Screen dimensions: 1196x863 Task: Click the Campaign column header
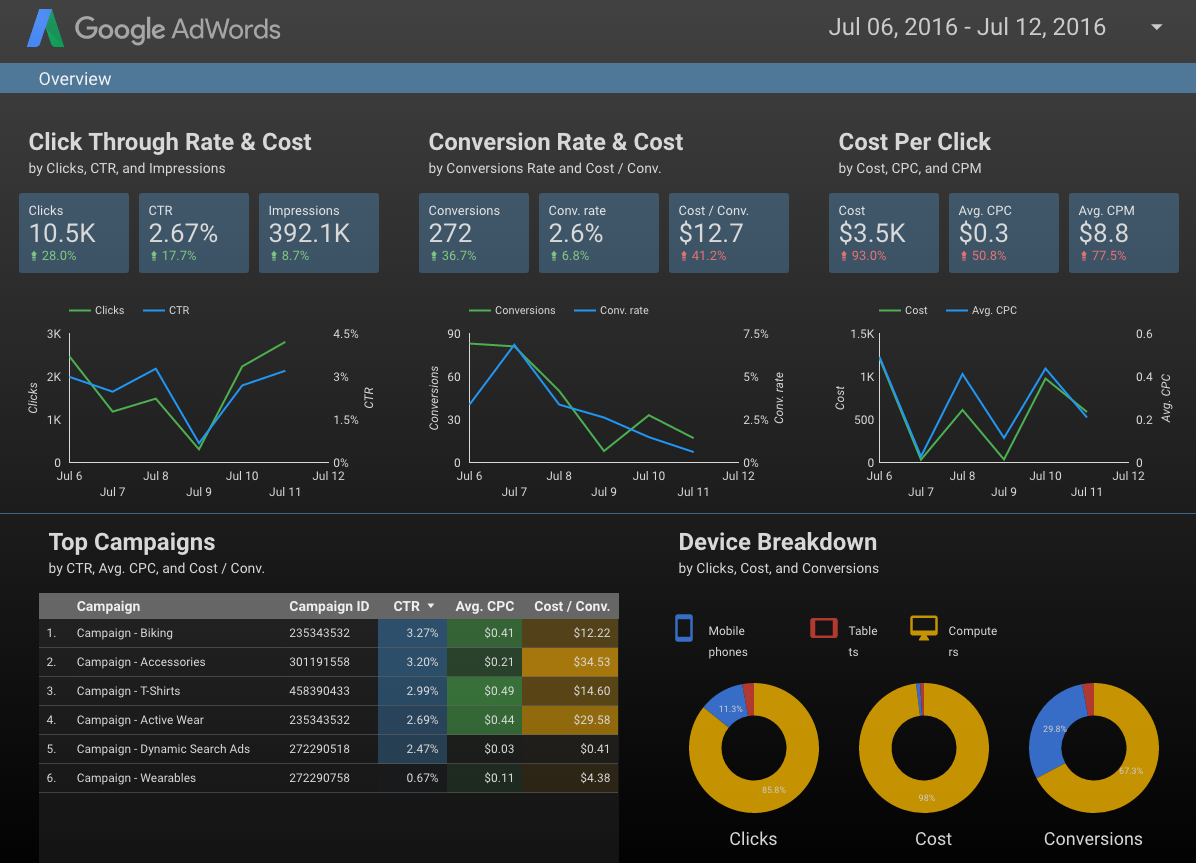click(108, 606)
